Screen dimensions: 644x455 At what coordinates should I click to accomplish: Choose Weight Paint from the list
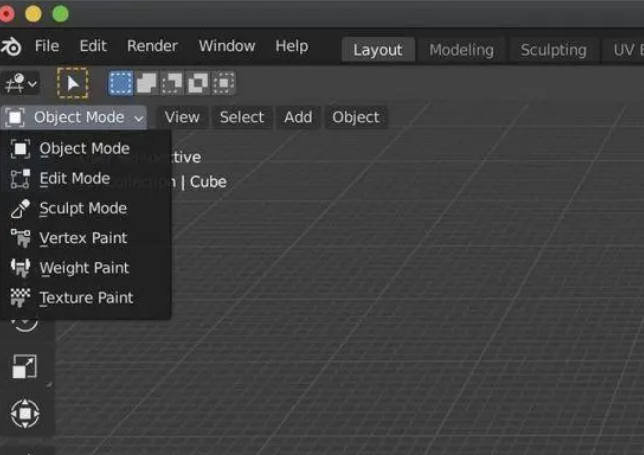click(x=86, y=268)
